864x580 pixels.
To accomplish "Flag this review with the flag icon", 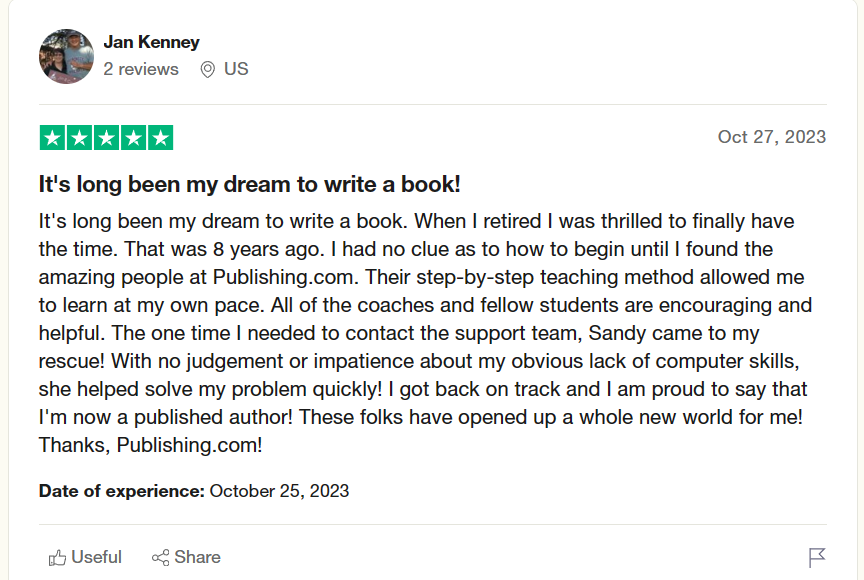I will click(x=816, y=557).
